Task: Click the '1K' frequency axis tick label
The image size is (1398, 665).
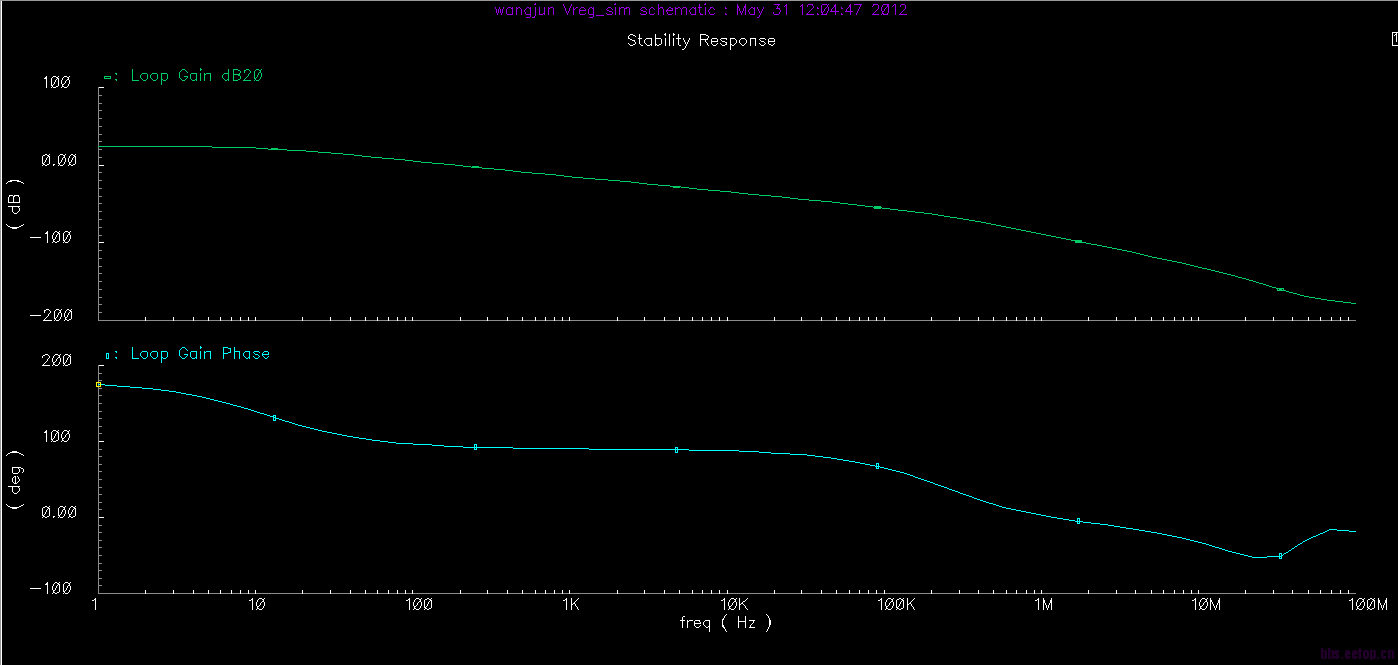Action: [570, 606]
